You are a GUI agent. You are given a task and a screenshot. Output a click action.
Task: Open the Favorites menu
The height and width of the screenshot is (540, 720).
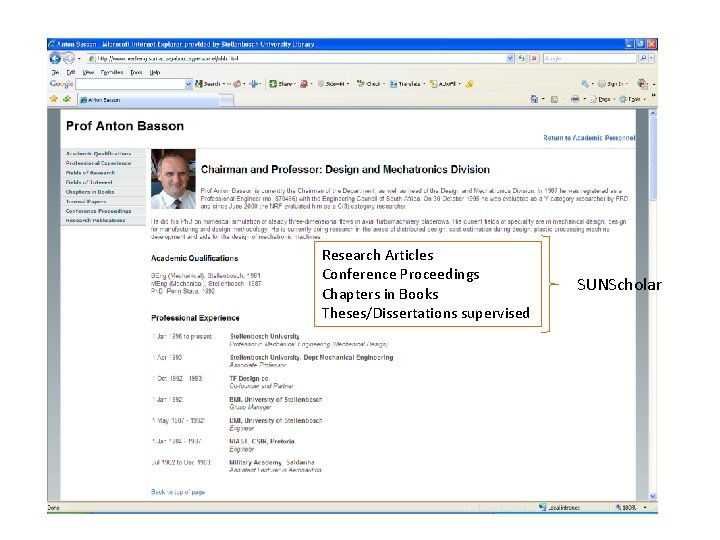[112, 72]
